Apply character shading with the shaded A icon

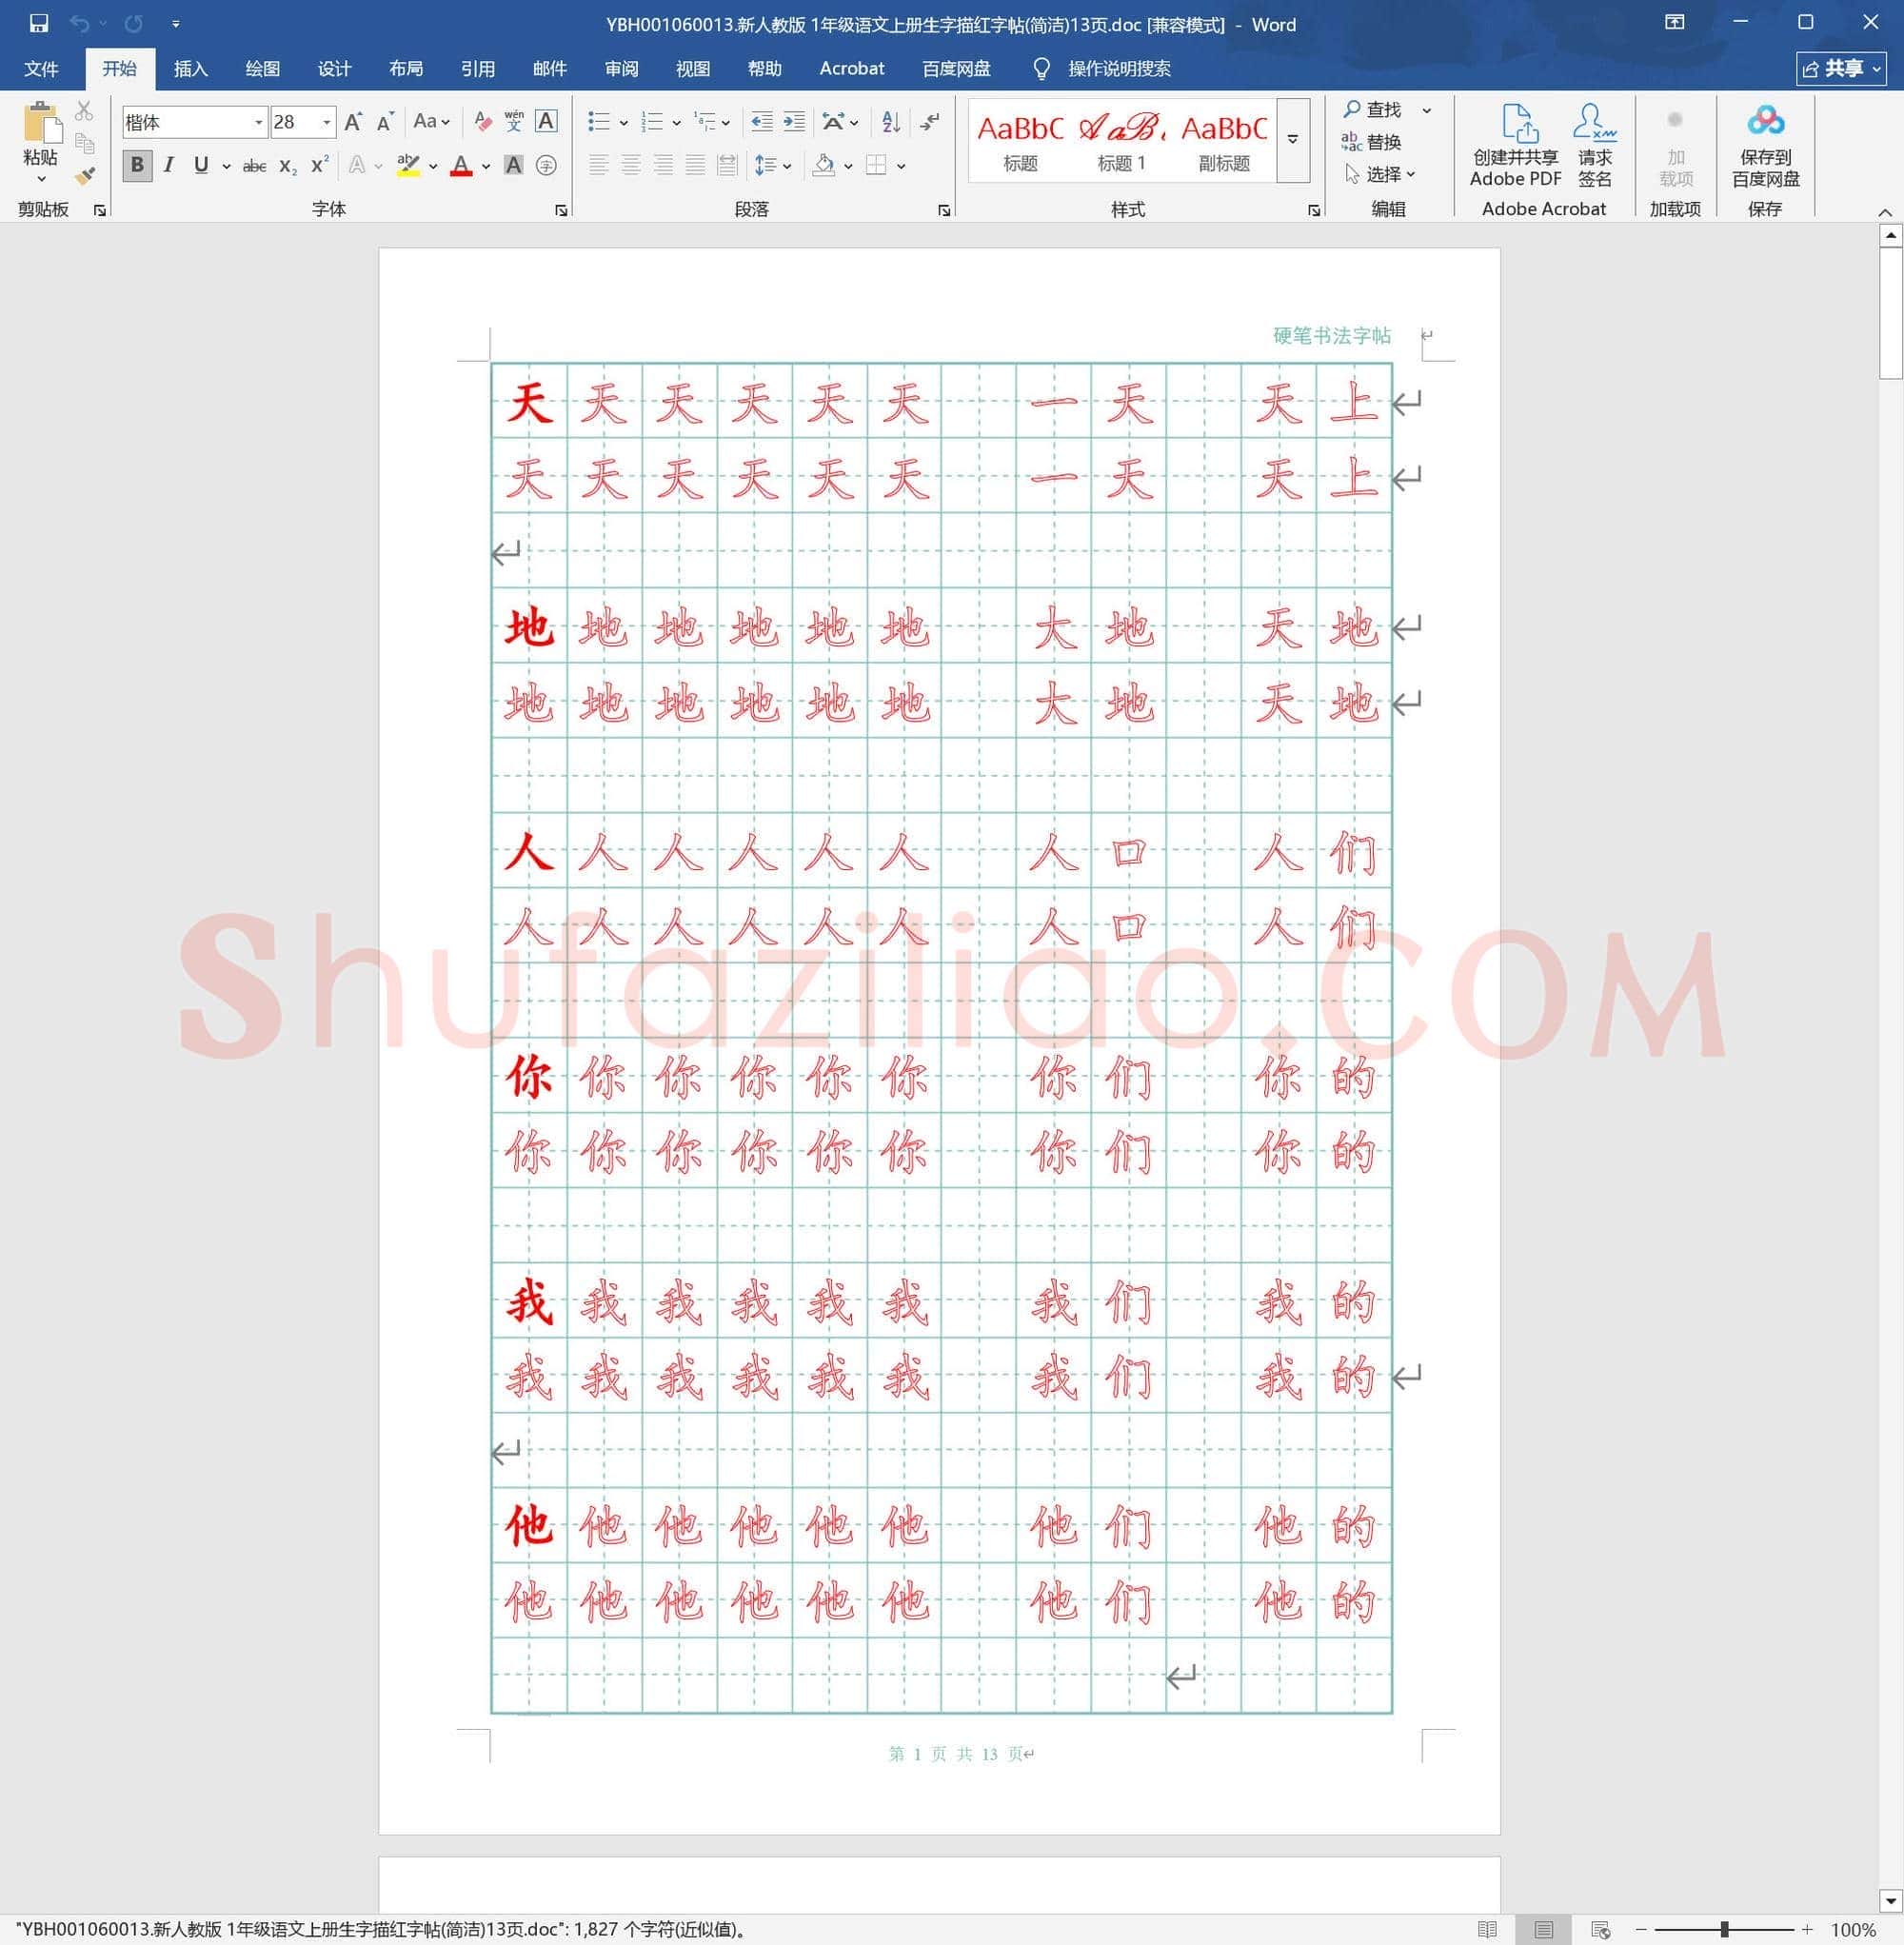(514, 166)
